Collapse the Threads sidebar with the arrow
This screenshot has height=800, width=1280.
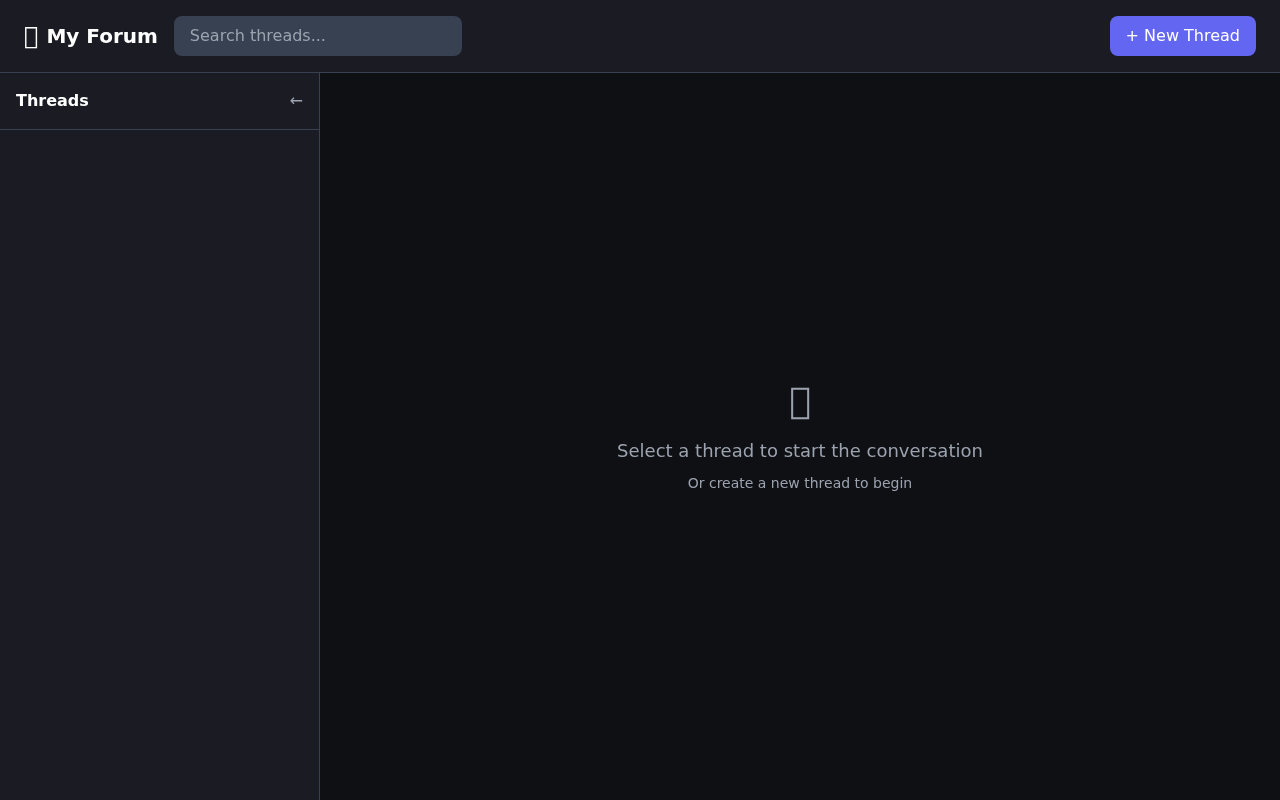[x=296, y=101]
